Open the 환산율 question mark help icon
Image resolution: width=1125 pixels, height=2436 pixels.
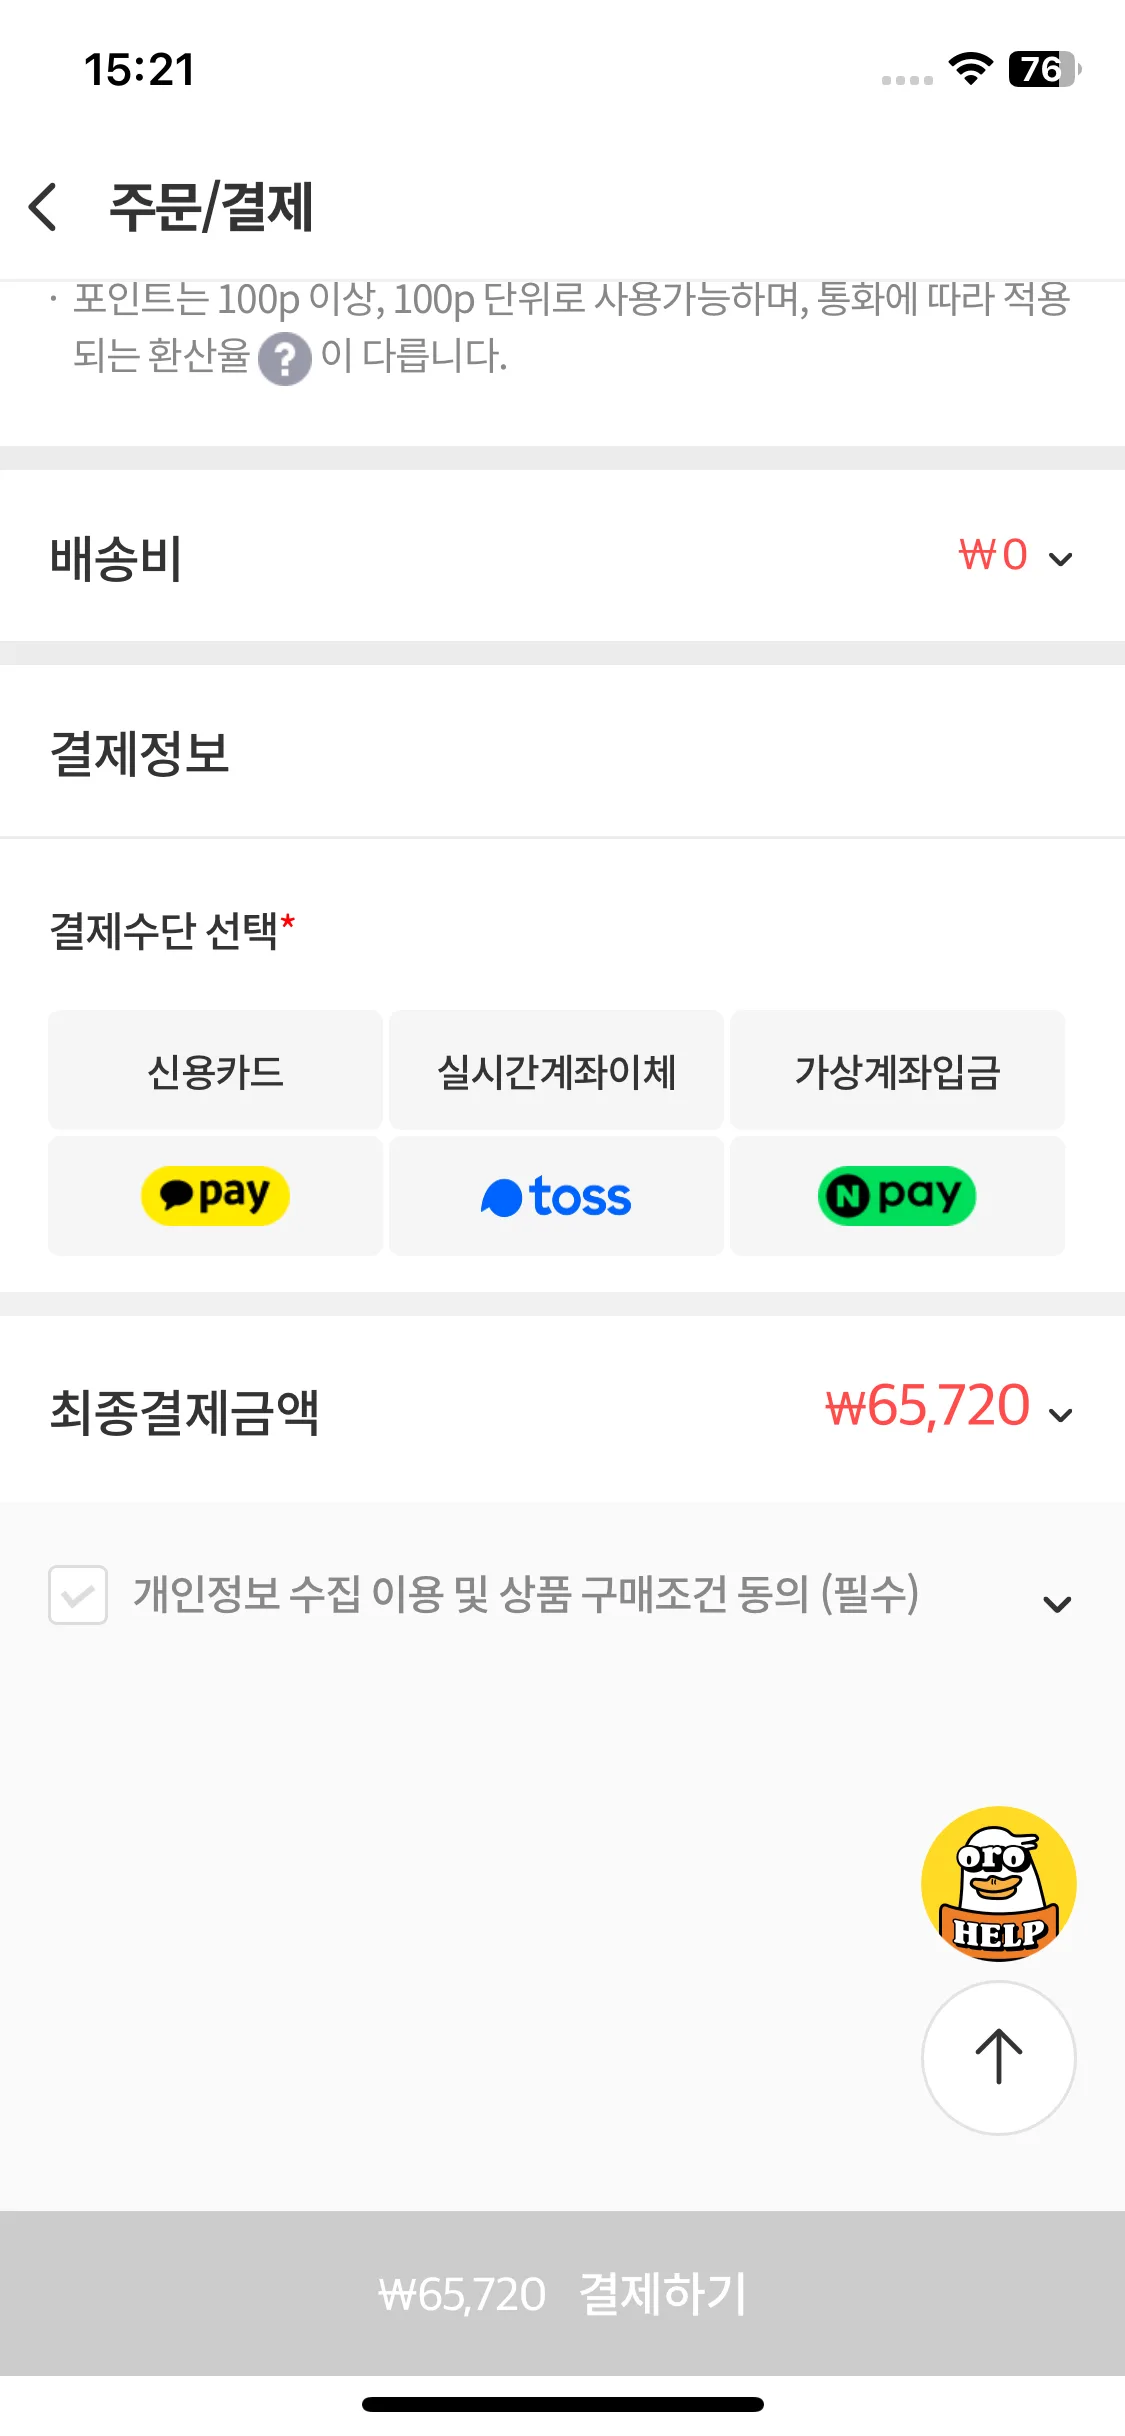coord(285,358)
